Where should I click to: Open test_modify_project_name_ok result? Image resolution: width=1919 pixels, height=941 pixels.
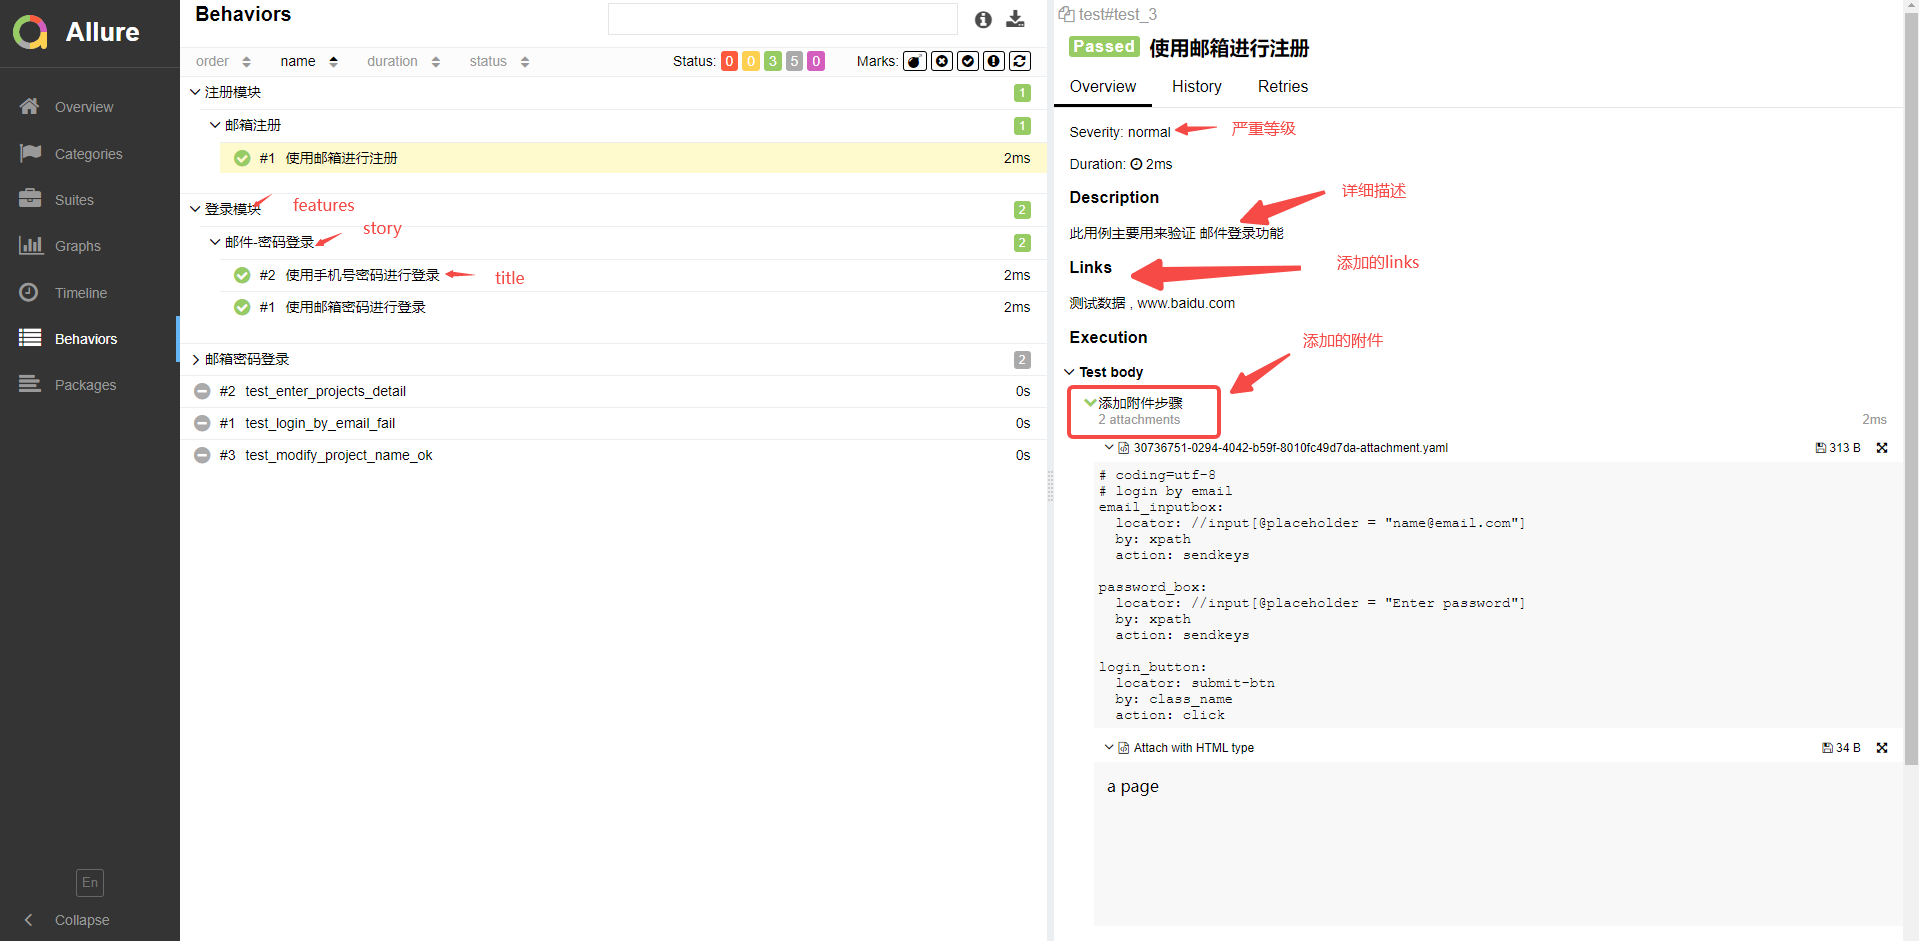[x=613, y=455]
